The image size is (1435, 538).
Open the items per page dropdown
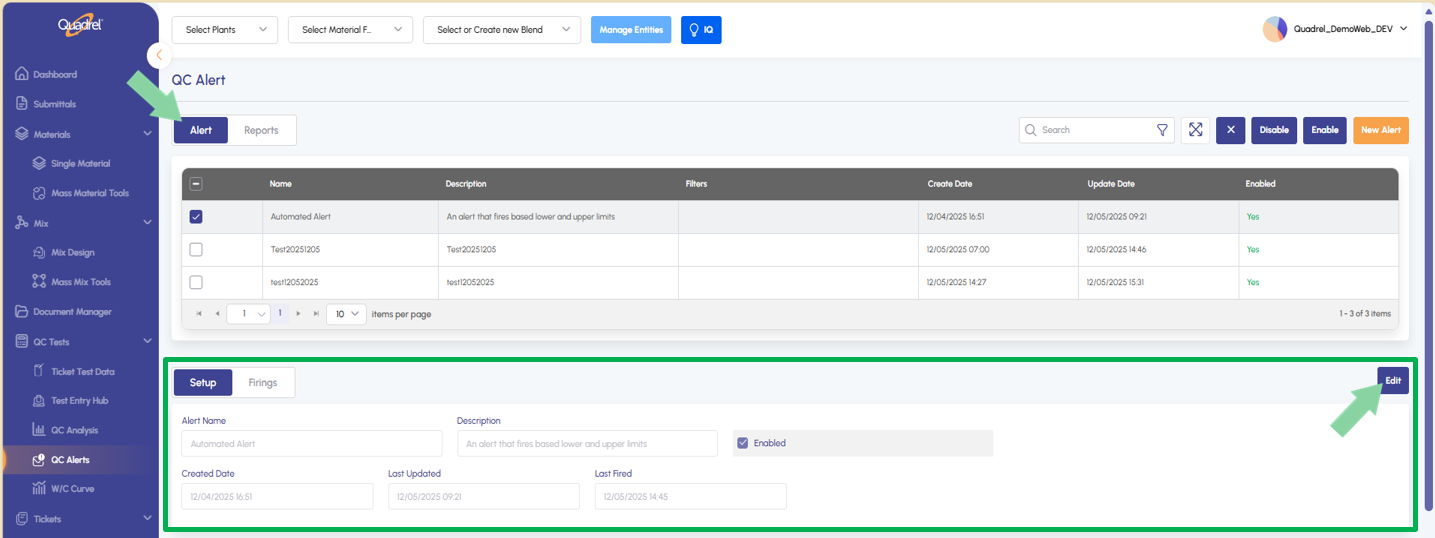click(348, 314)
